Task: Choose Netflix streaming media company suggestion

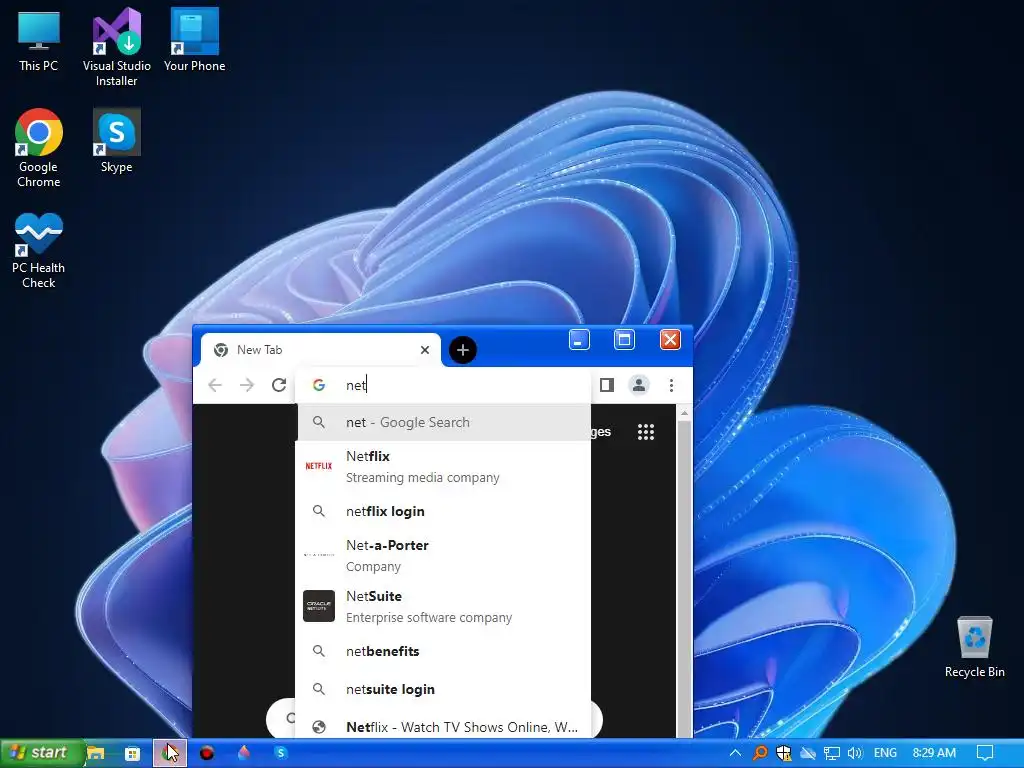Action: tap(444, 466)
